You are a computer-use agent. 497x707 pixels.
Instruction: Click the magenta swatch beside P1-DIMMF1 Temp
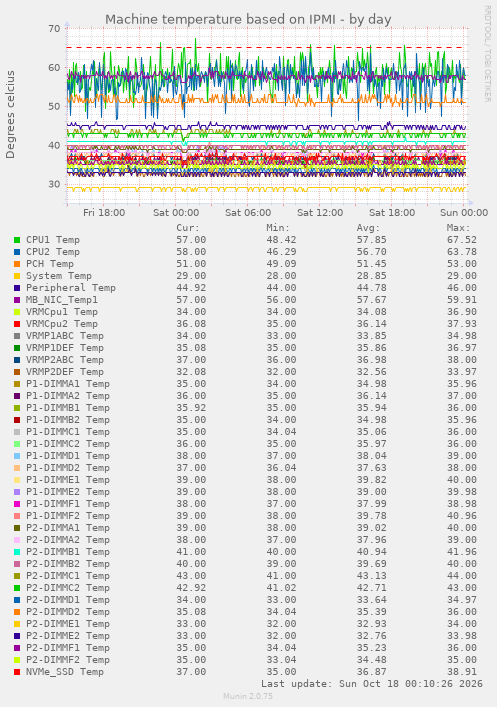click(17, 504)
